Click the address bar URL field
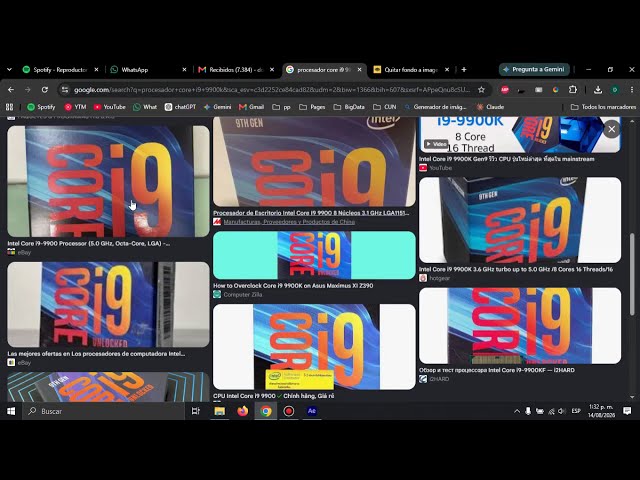This screenshot has width=640, height=480. tap(271, 90)
